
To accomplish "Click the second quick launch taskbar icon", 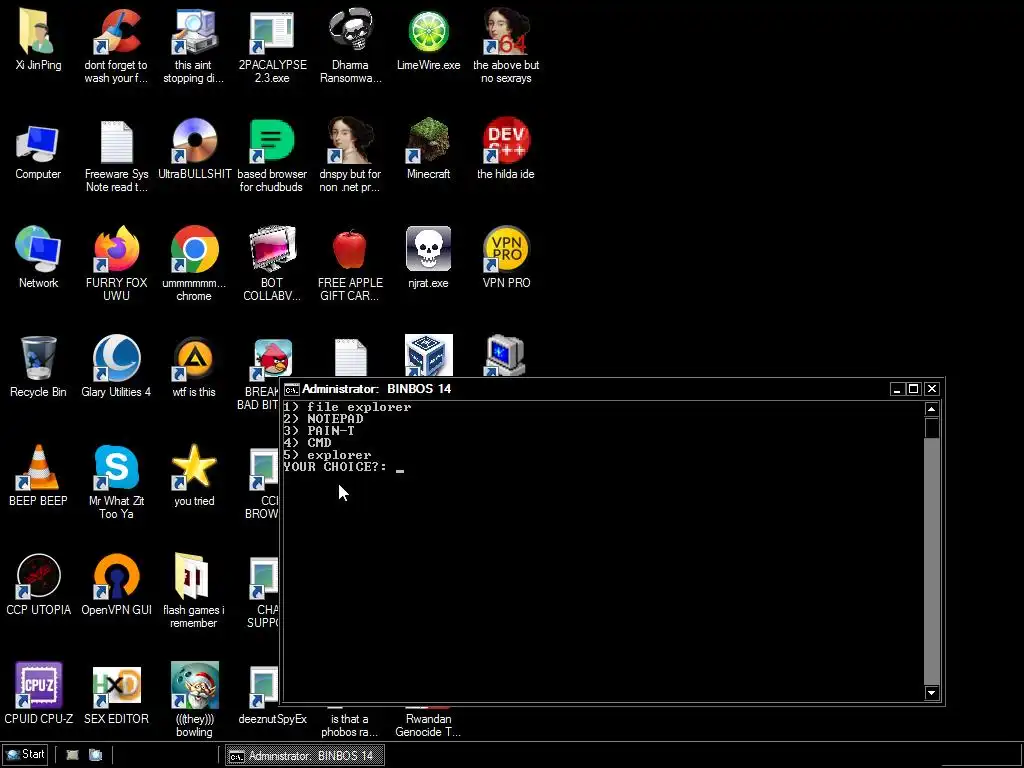I will pyautogui.click(x=95, y=755).
